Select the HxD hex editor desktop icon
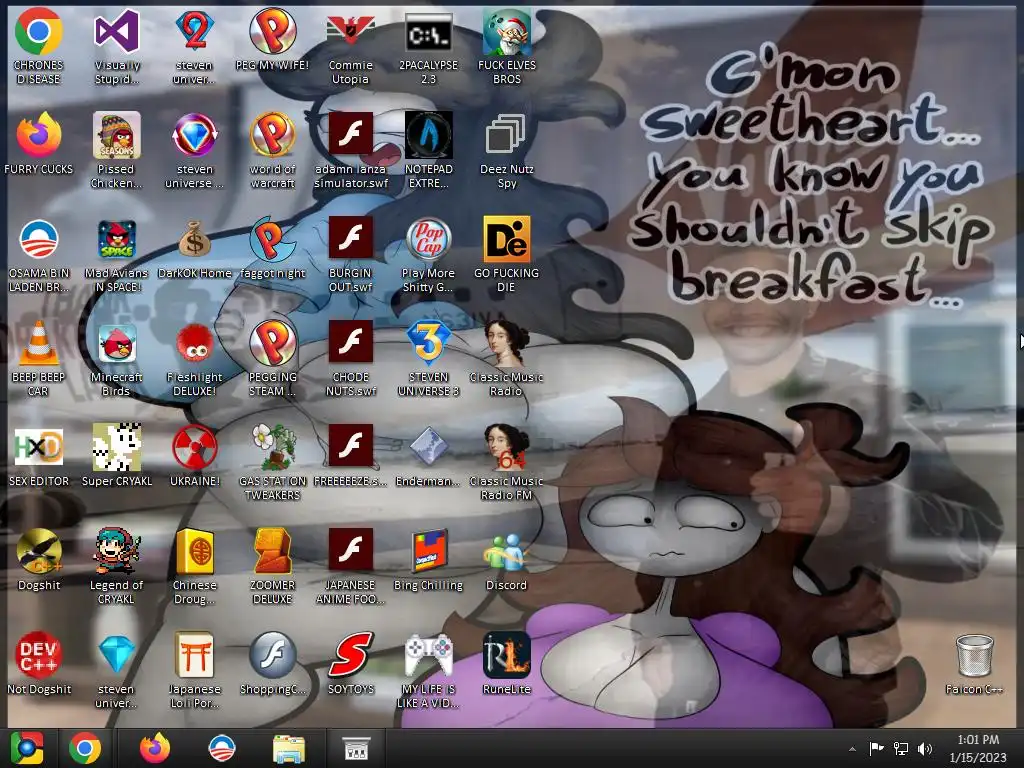Image resolution: width=1024 pixels, height=768 pixels. pyautogui.click(x=39, y=447)
